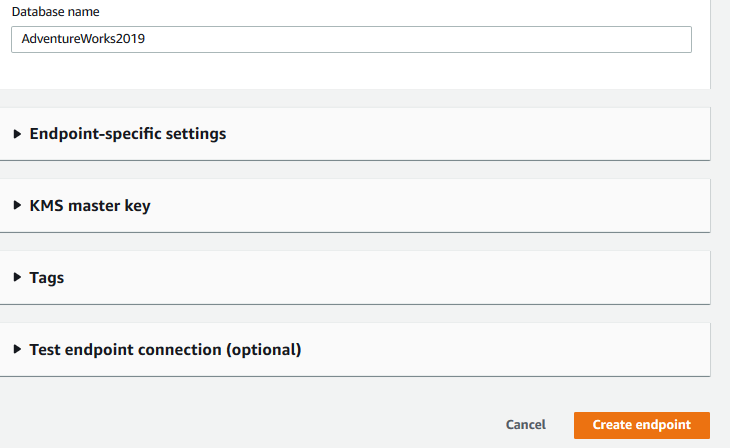This screenshot has width=730, height=448.
Task: Expand Test endpoint connection (optional) heading
Action: (165, 349)
